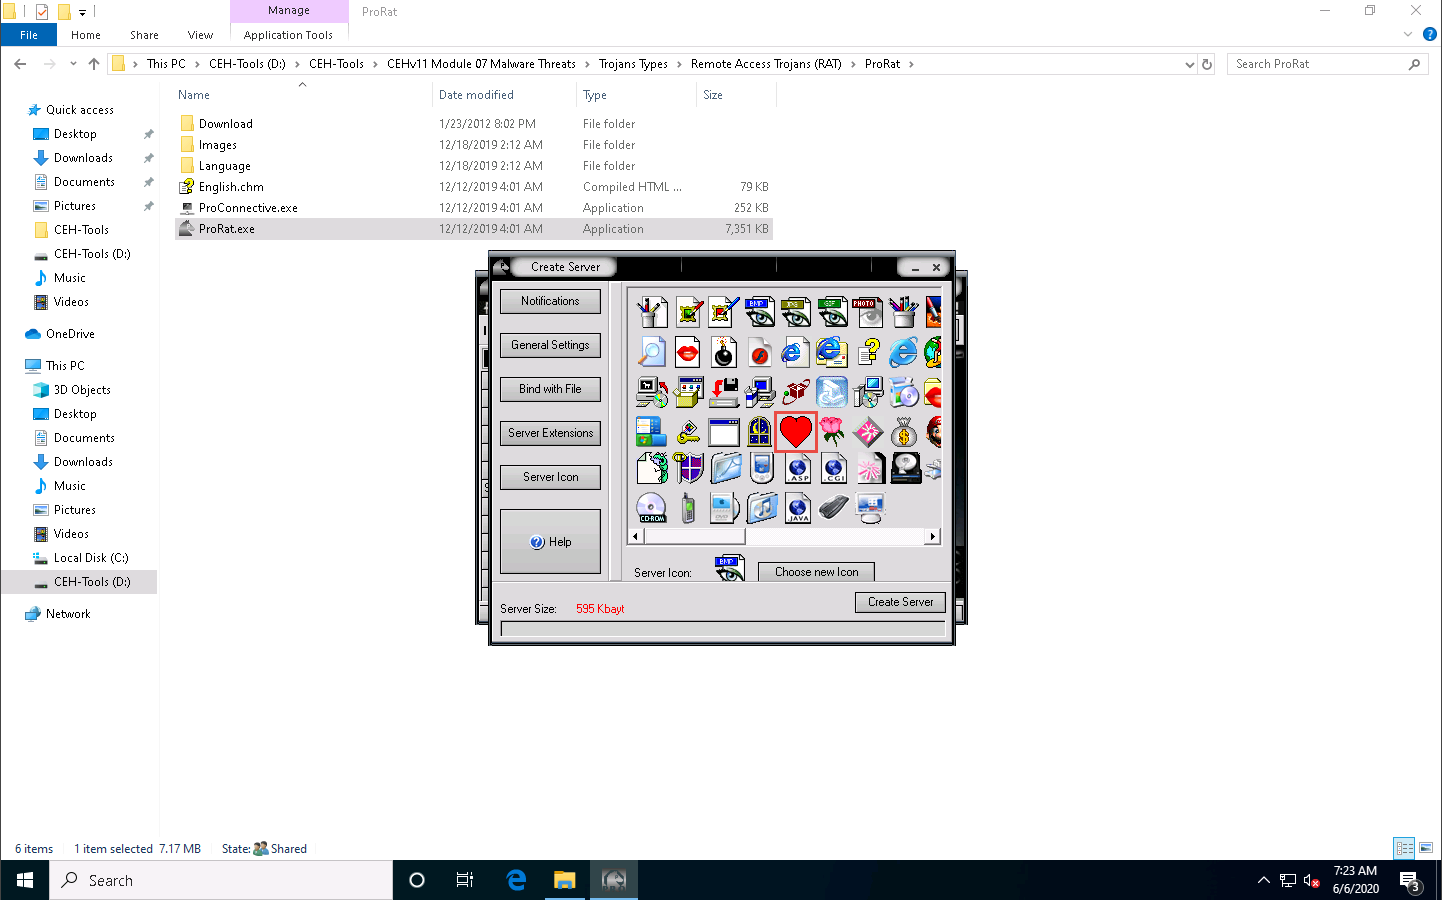Select the red heart server icon
Viewport: 1442px width, 900px height.
pos(796,432)
